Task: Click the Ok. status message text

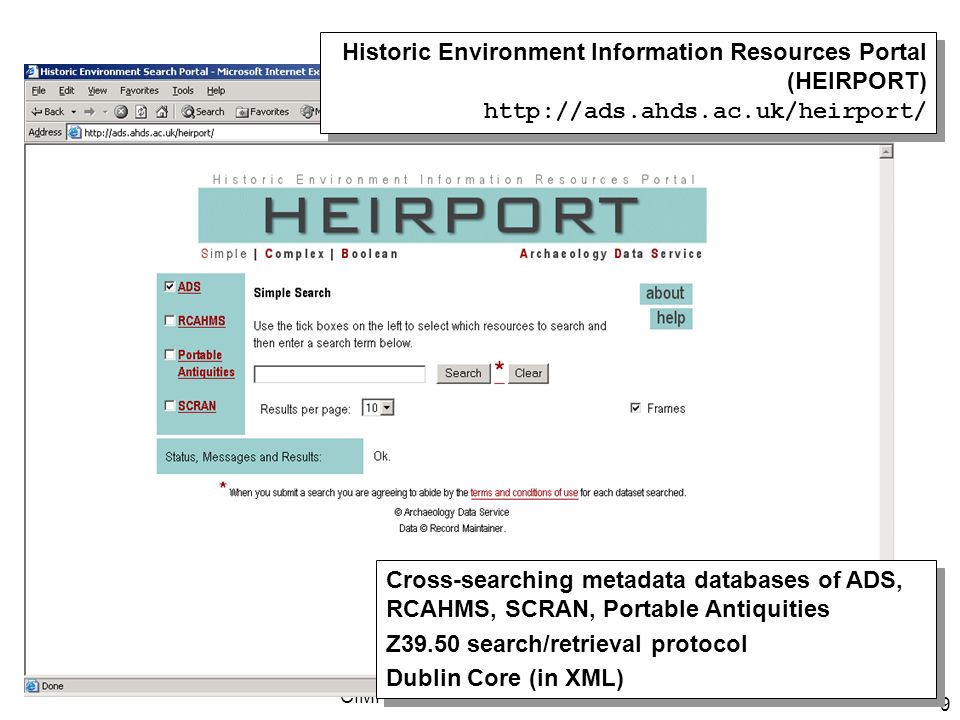Action: tap(381, 456)
